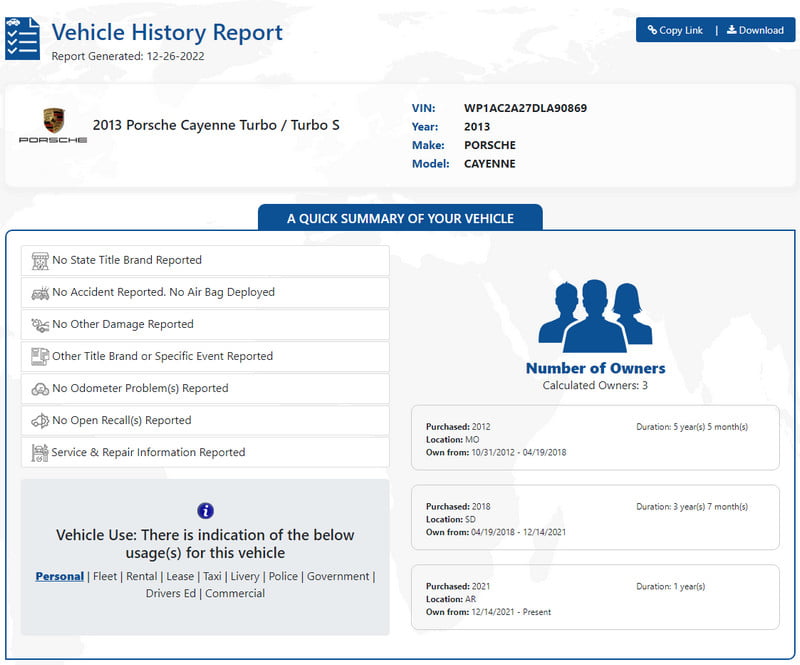Click the service and repair icon
This screenshot has height=665, width=800.
click(40, 453)
